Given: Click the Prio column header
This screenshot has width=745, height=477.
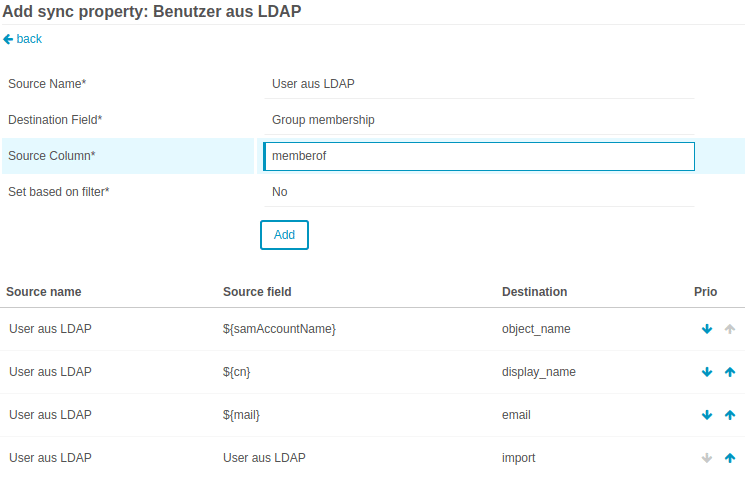Looking at the screenshot, I should 705,292.
